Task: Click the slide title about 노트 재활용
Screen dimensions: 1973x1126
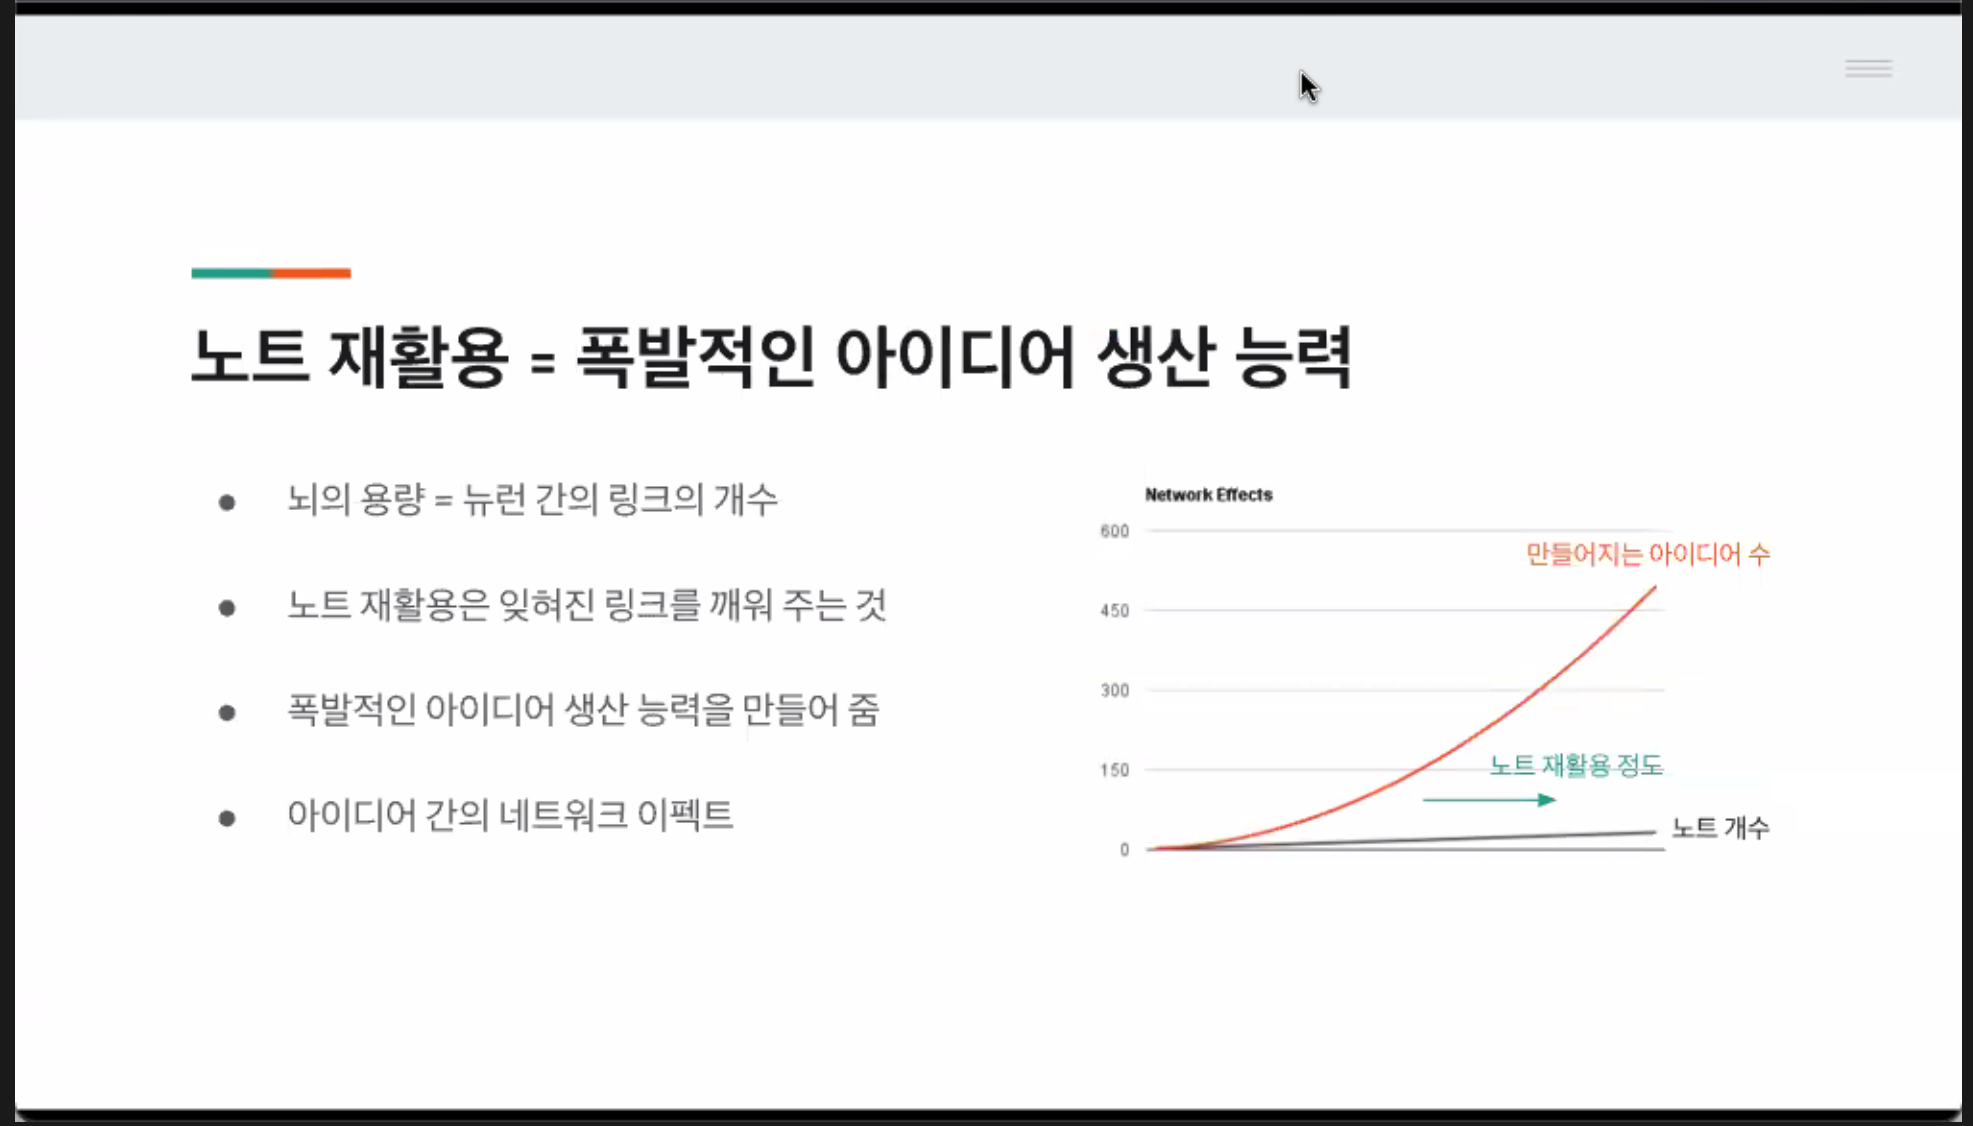Action: coord(770,357)
